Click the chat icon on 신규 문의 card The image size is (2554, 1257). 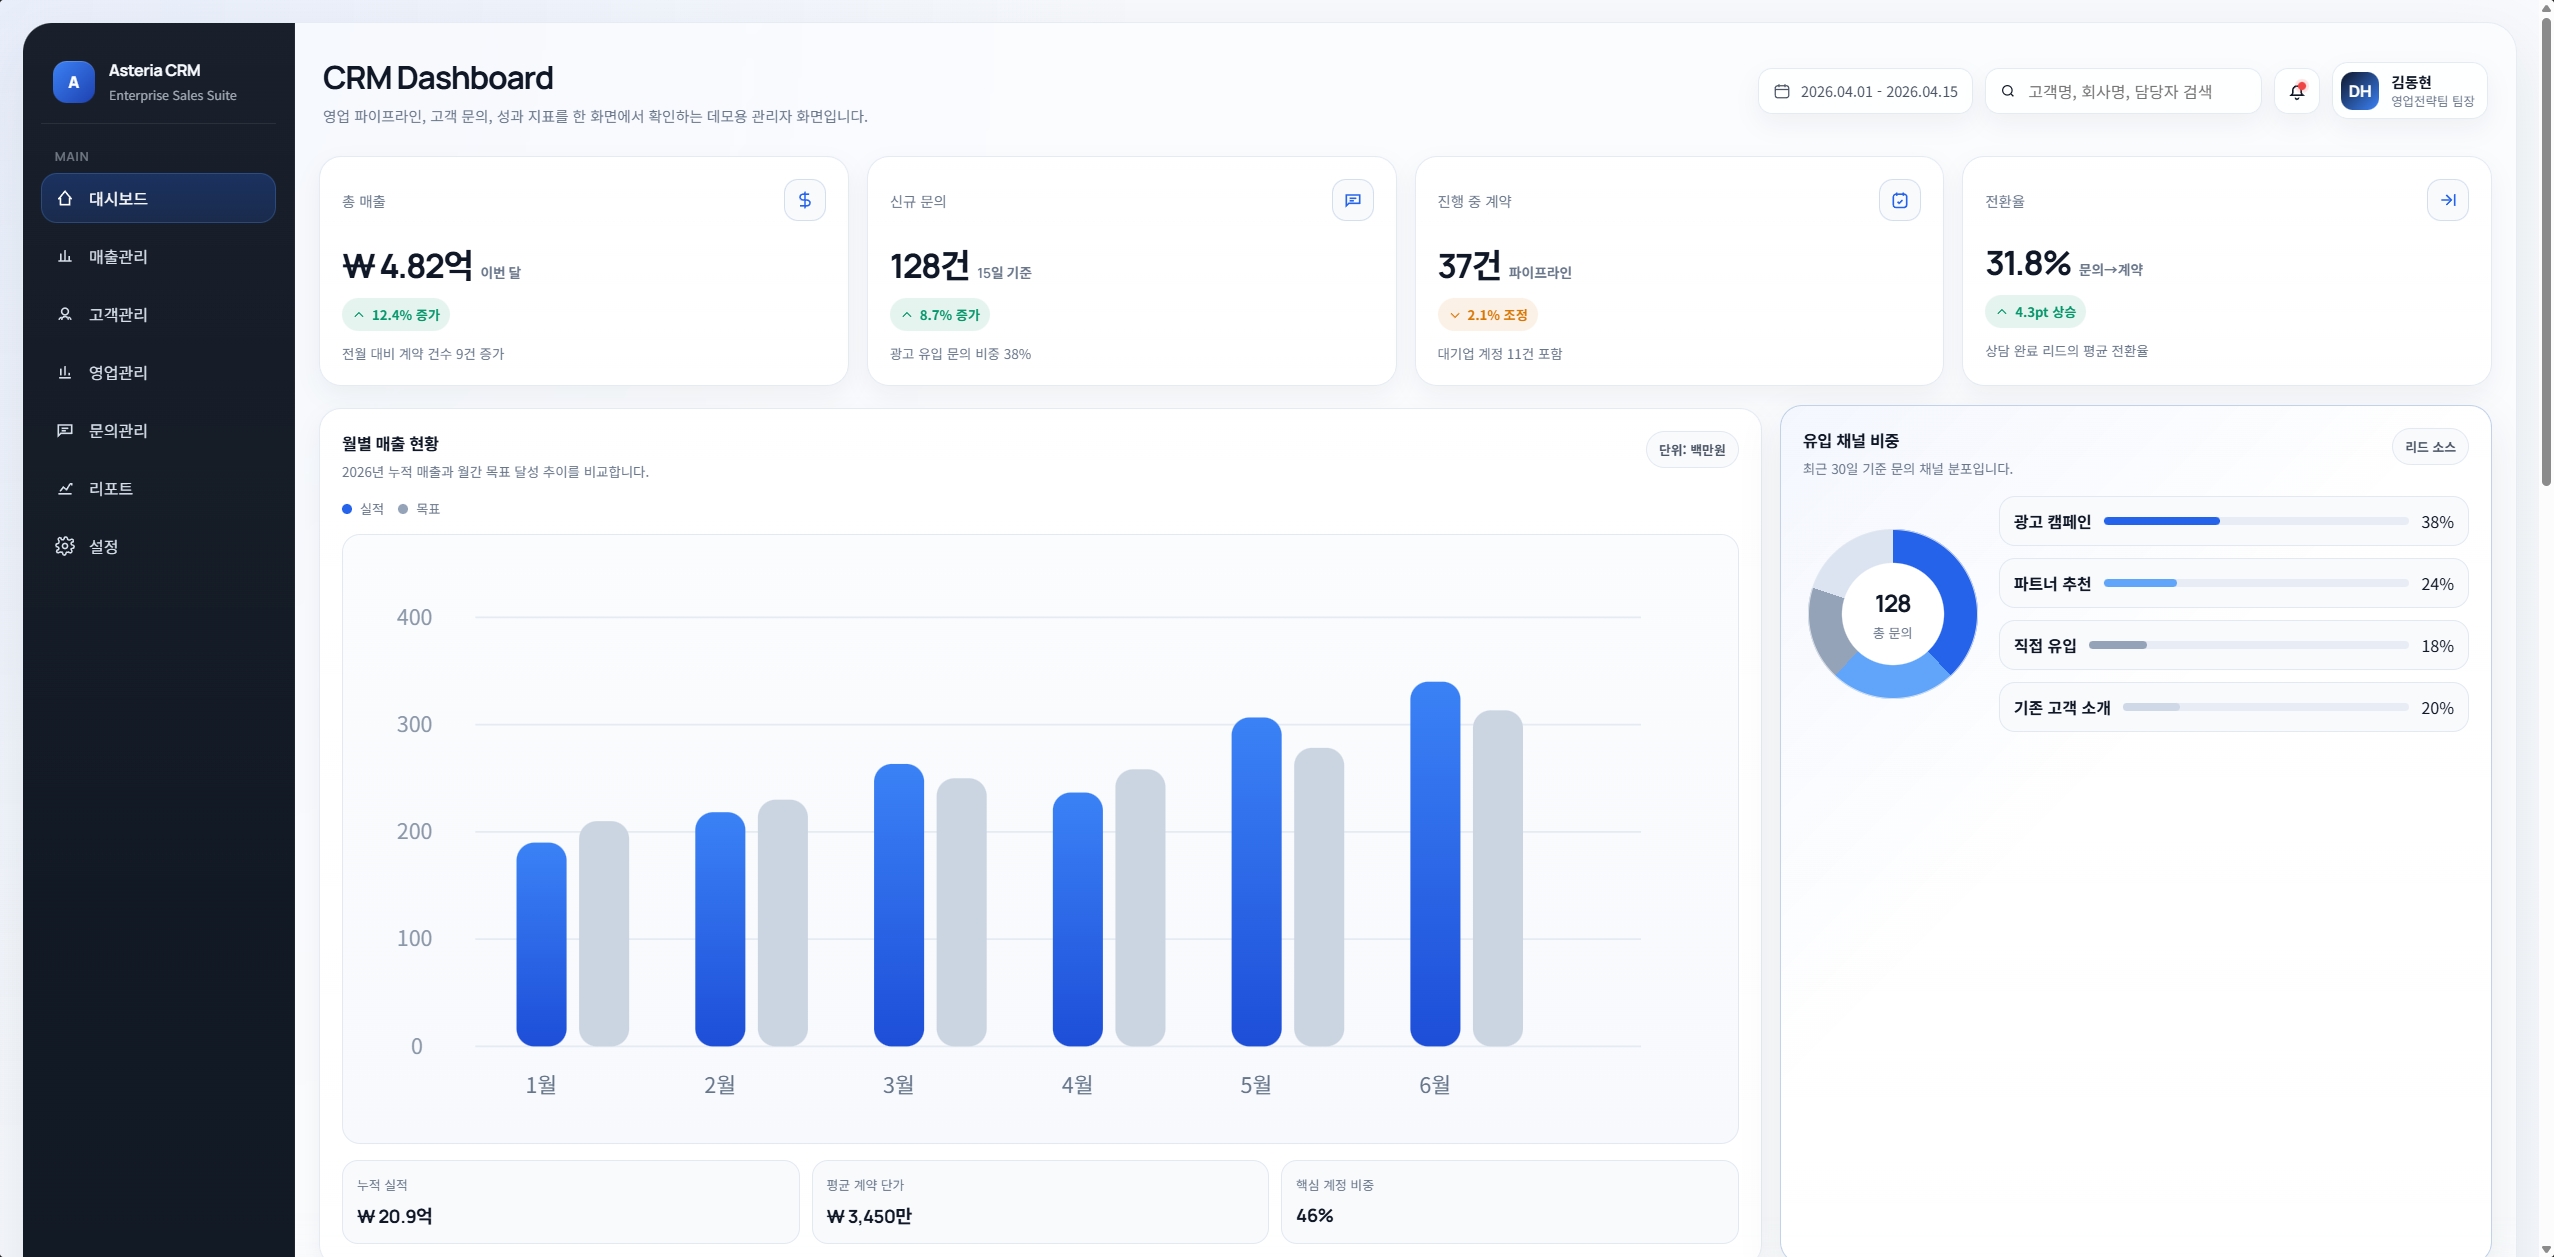[x=1352, y=200]
